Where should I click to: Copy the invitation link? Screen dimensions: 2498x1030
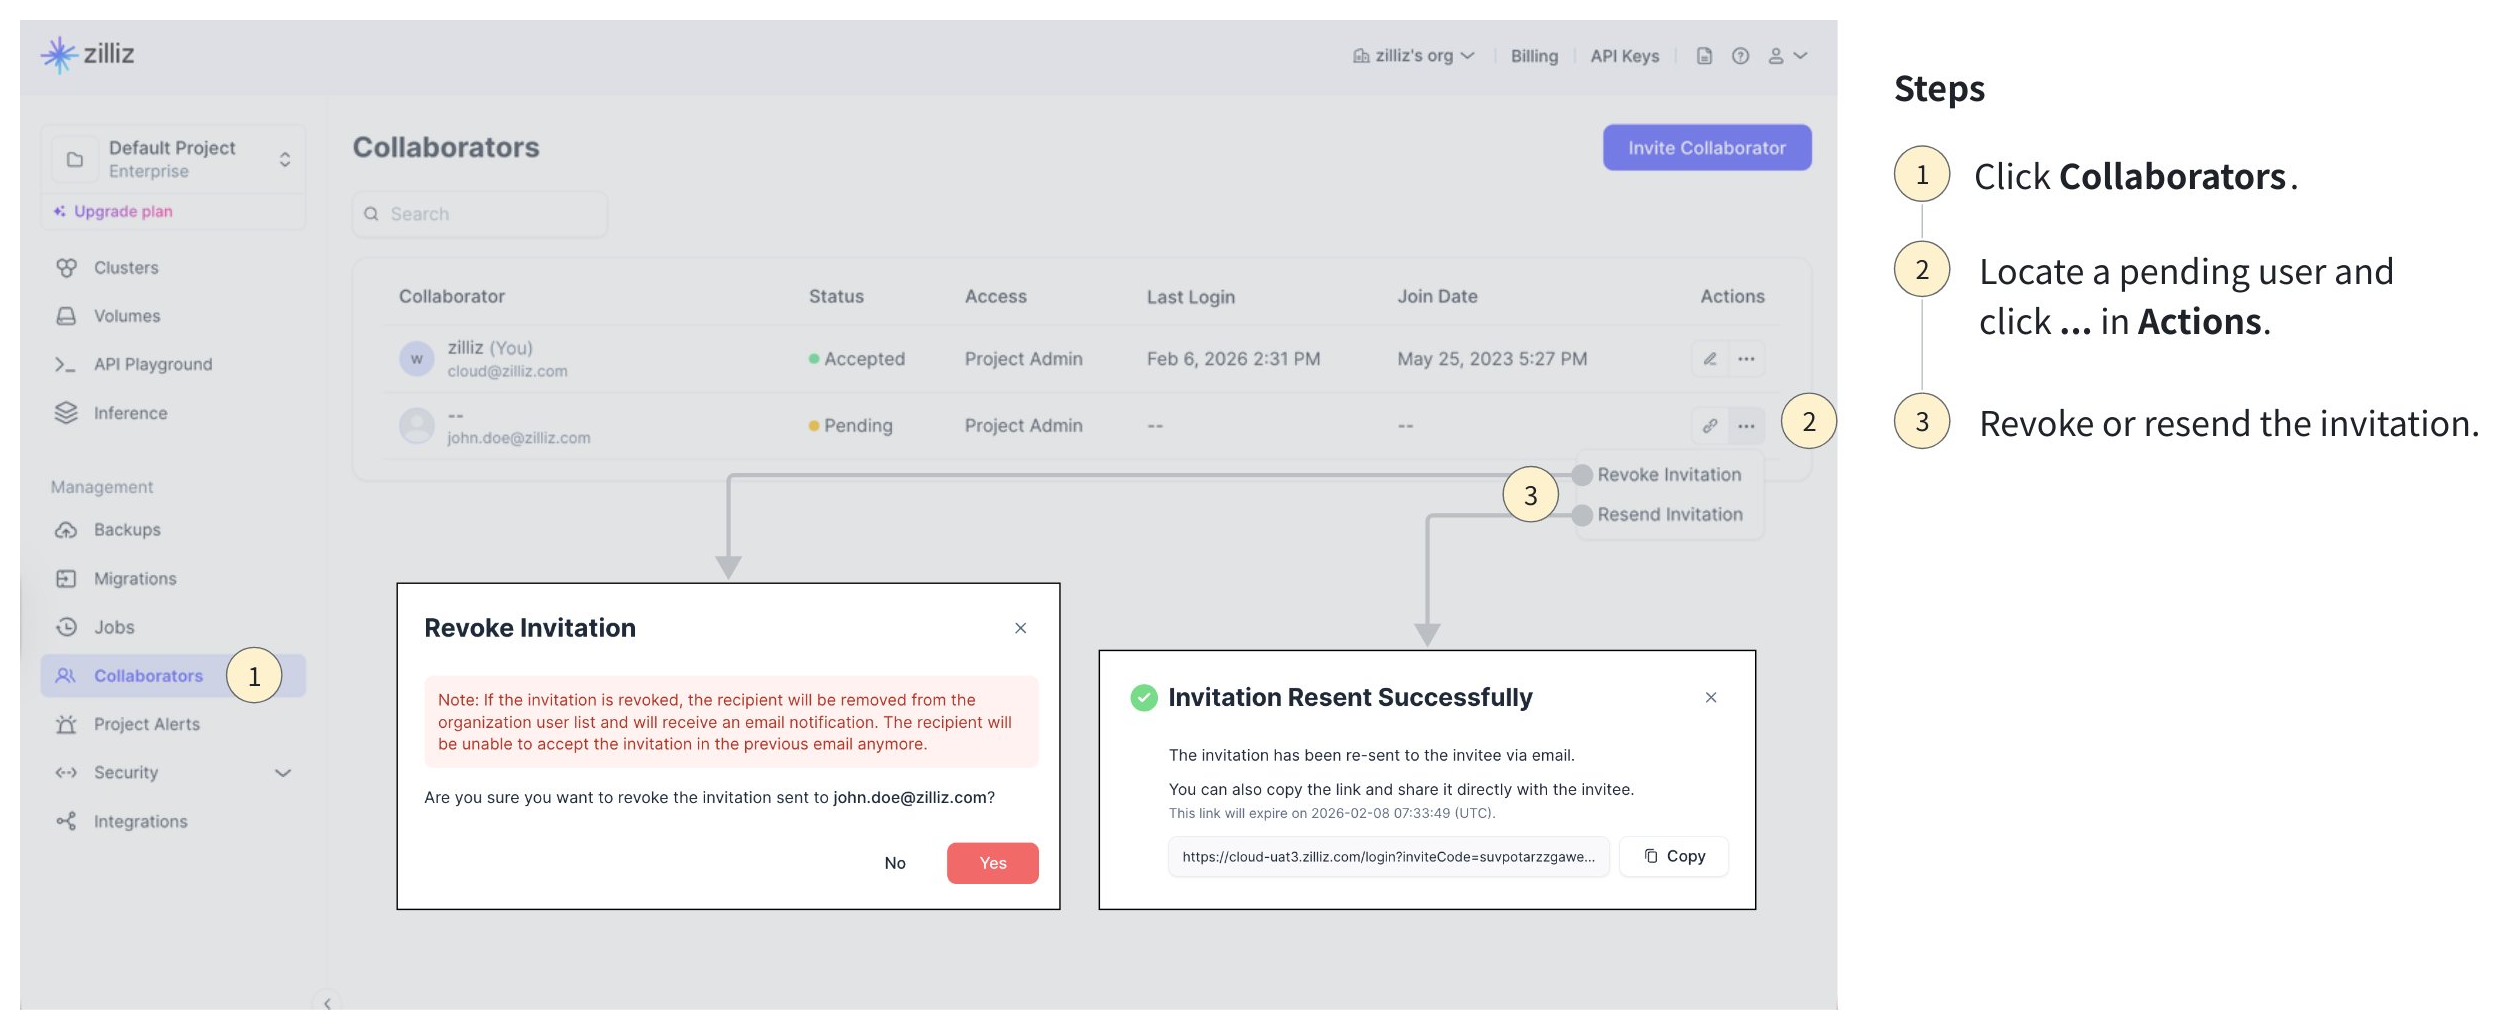click(x=1674, y=856)
